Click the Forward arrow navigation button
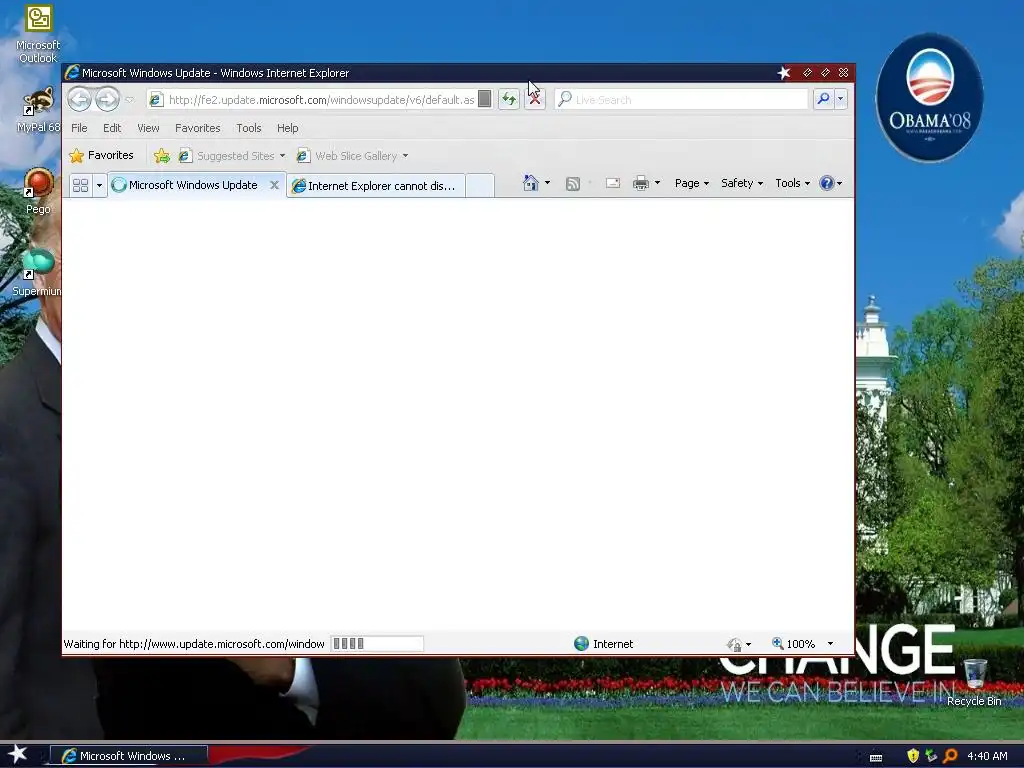 pos(107,100)
